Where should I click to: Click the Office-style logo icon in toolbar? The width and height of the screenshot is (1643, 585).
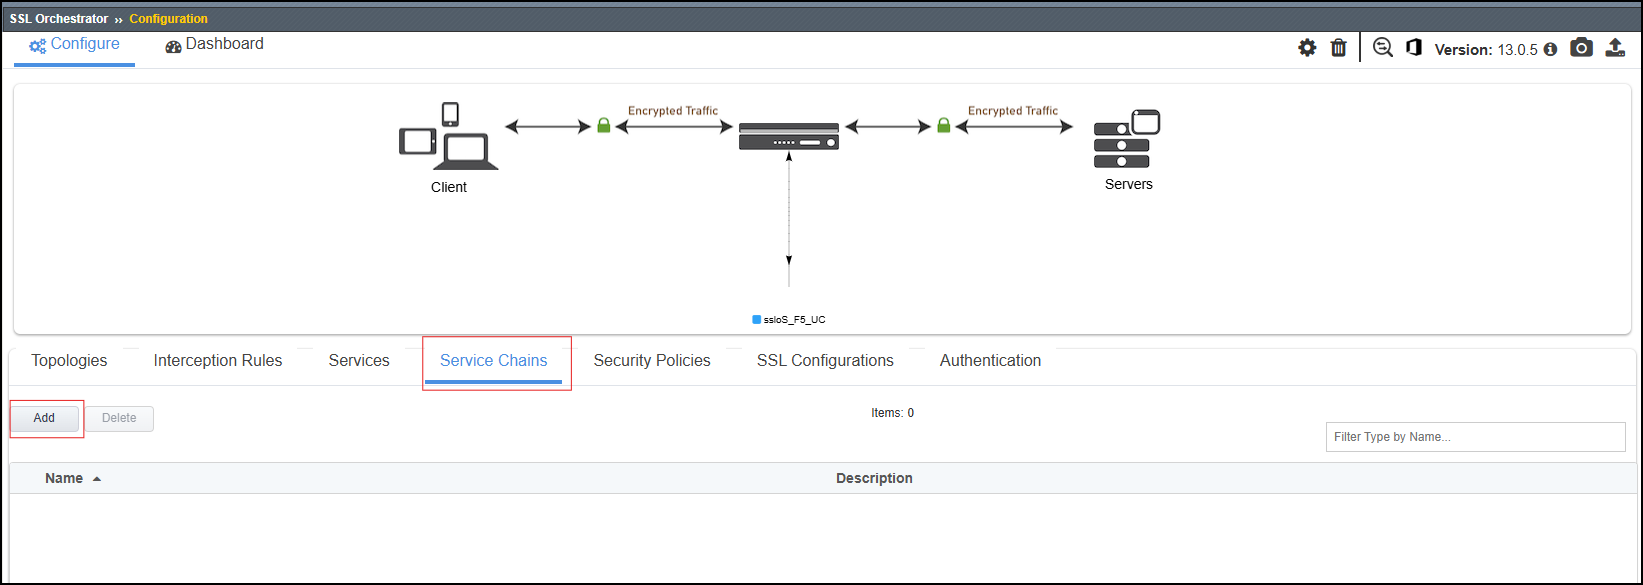[1414, 48]
